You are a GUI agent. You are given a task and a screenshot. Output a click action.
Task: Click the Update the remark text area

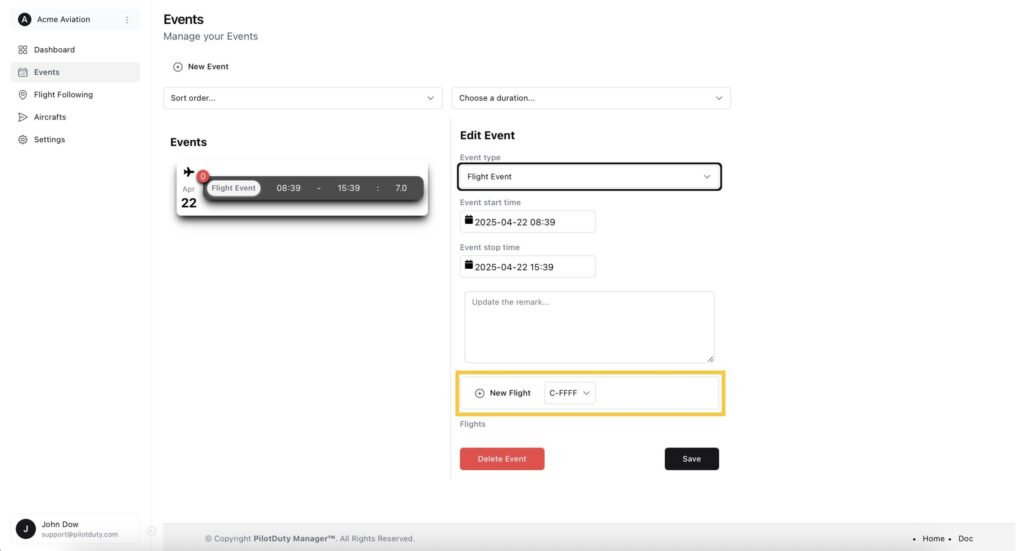click(x=589, y=327)
